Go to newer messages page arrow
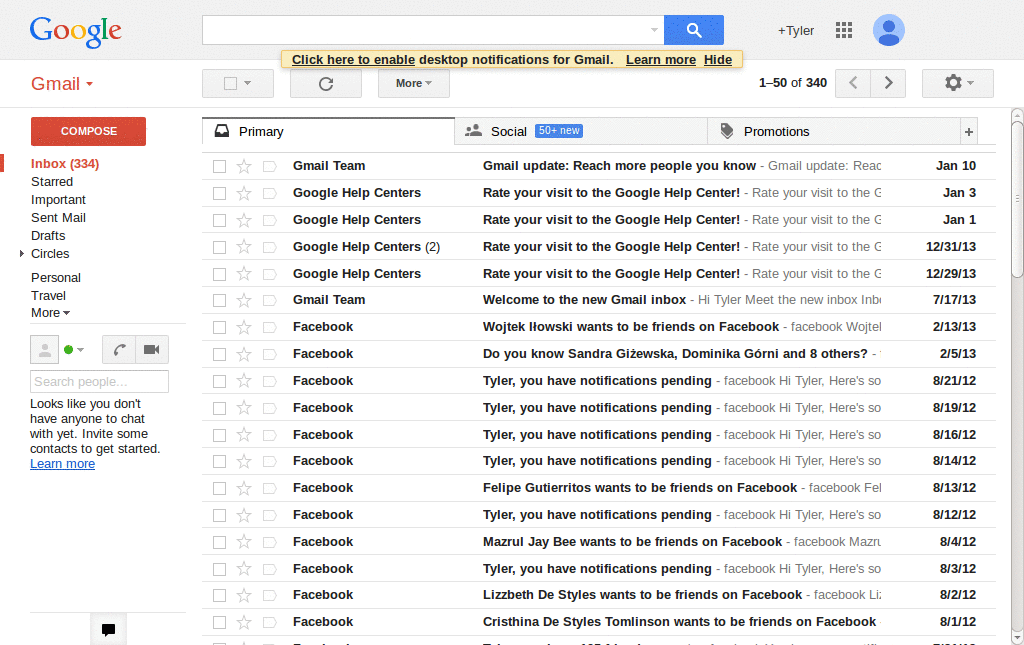Screen dimensions: 1024x645 point(853,83)
